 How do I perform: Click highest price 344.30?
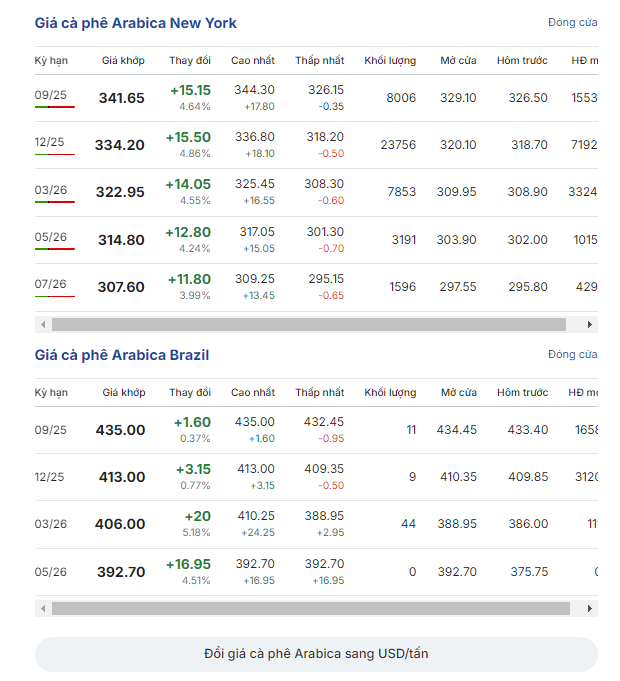tap(254, 90)
